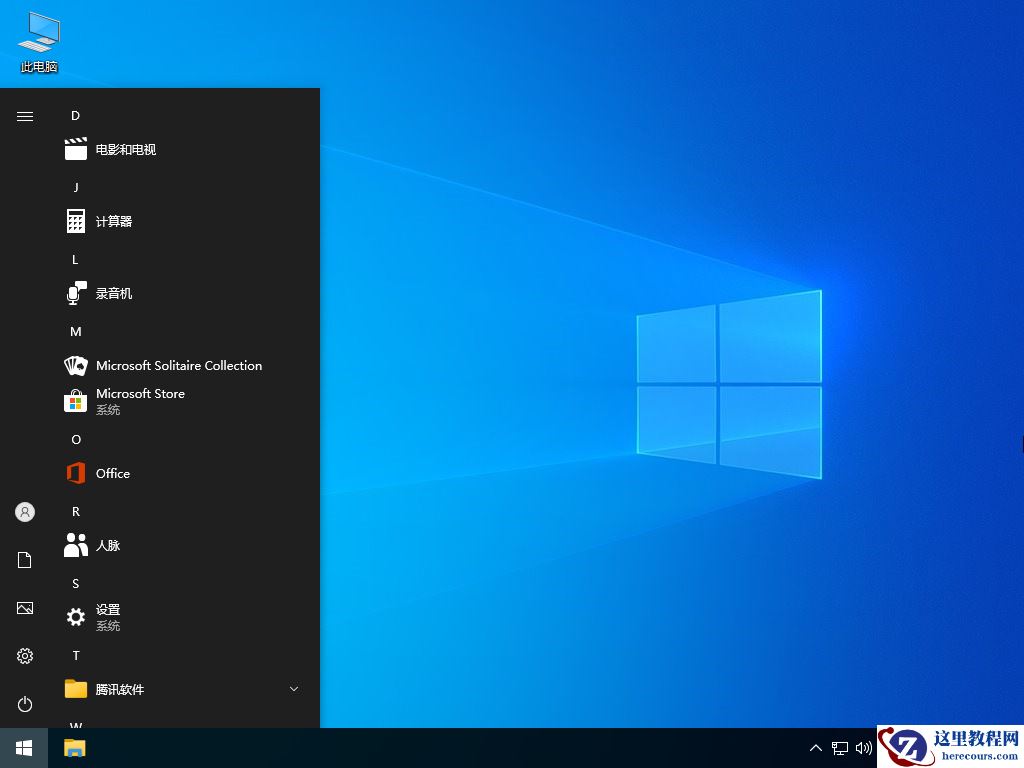Click the Documents icon in Start sidebar
Screen dimensions: 1024x768
coord(24,560)
